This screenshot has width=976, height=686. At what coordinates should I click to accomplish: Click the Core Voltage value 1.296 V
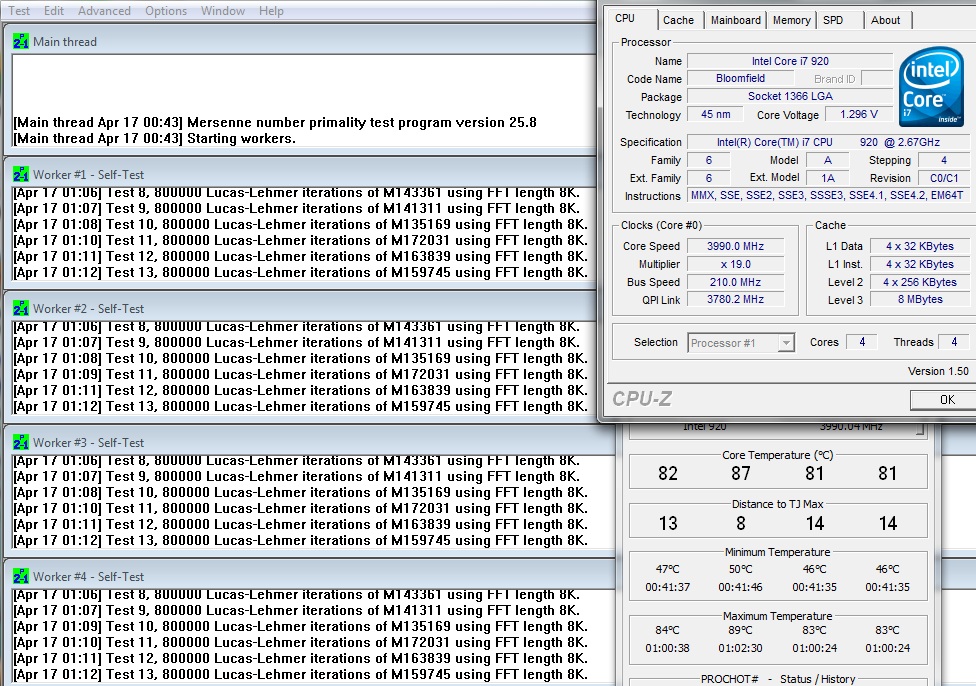tap(859, 115)
